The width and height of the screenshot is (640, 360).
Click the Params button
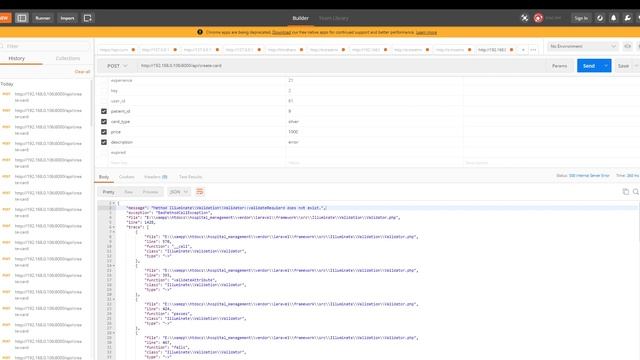[x=559, y=66]
